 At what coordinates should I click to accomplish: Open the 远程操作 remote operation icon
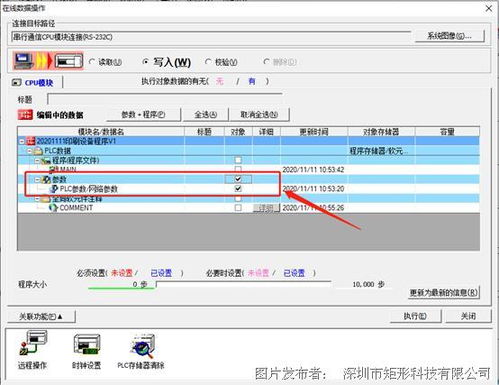click(33, 343)
